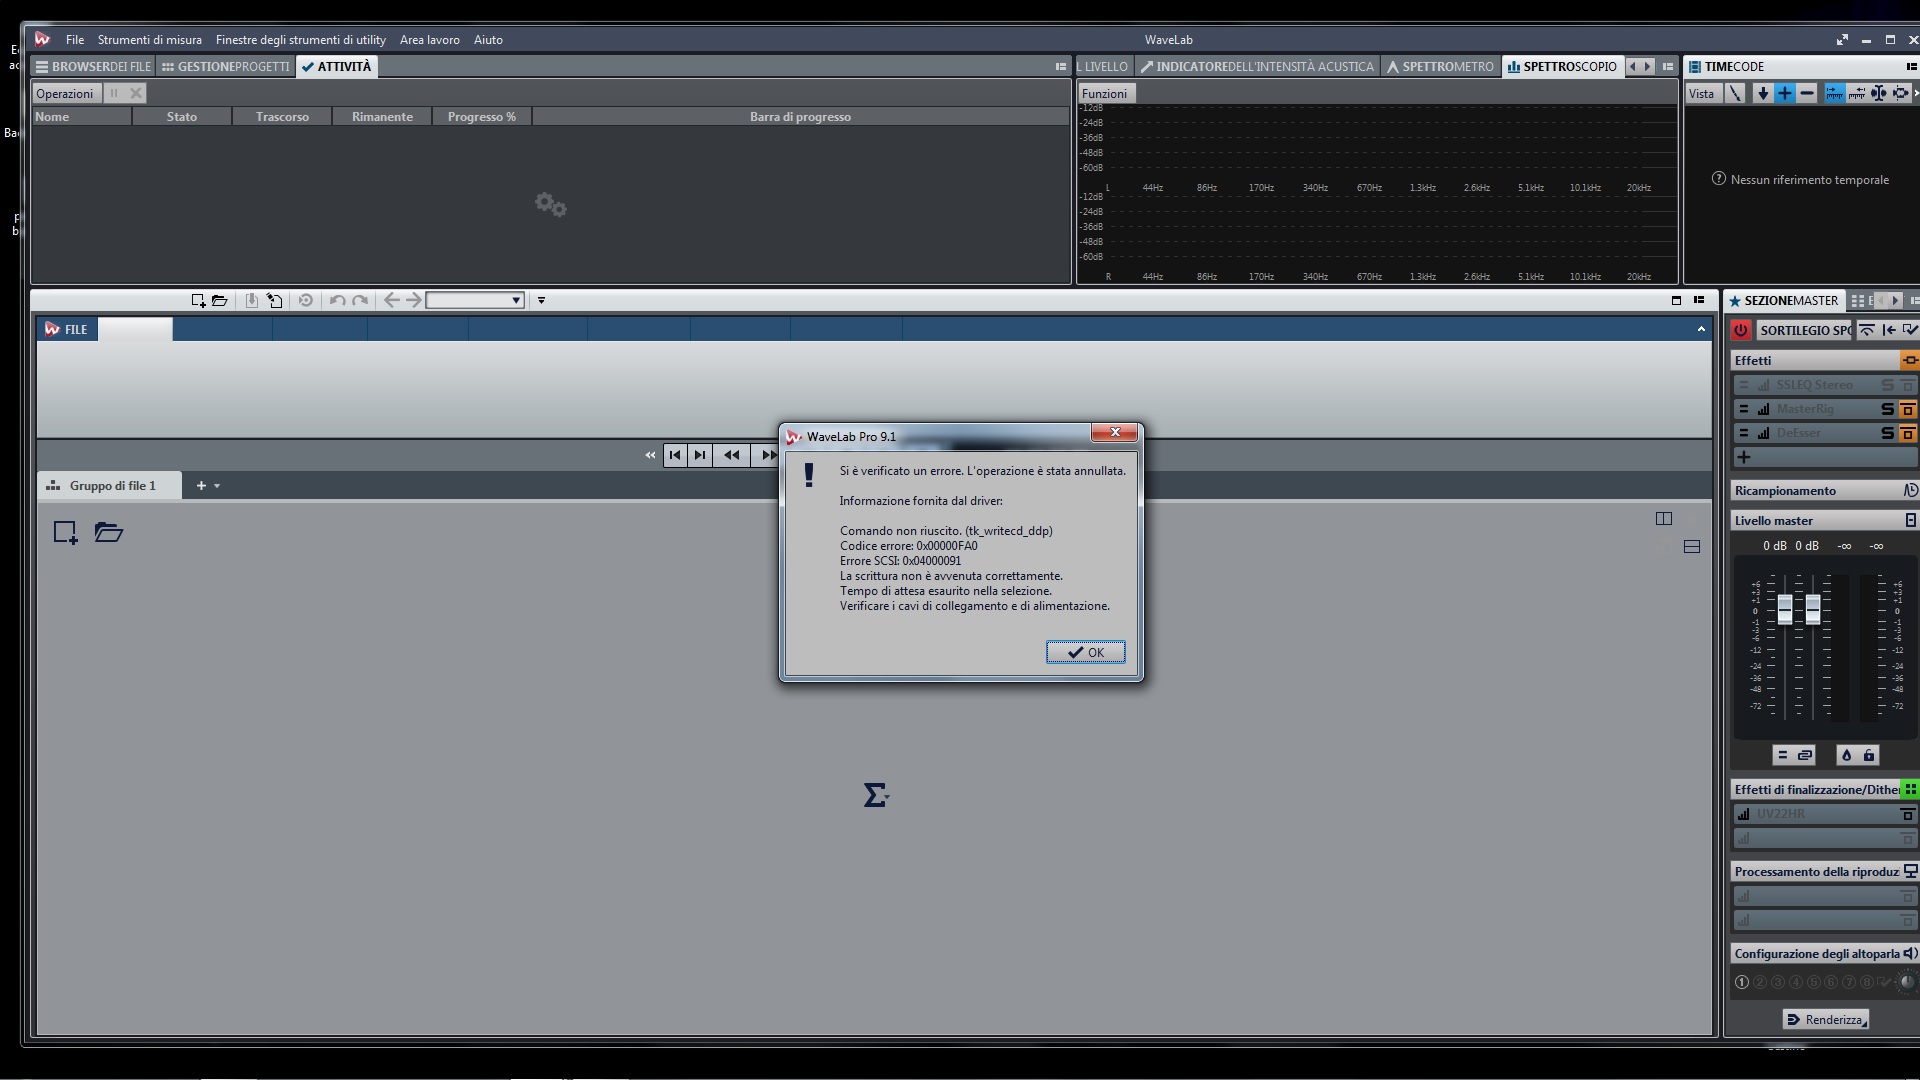Click the open file folder icon in toolbar

pos(220,300)
